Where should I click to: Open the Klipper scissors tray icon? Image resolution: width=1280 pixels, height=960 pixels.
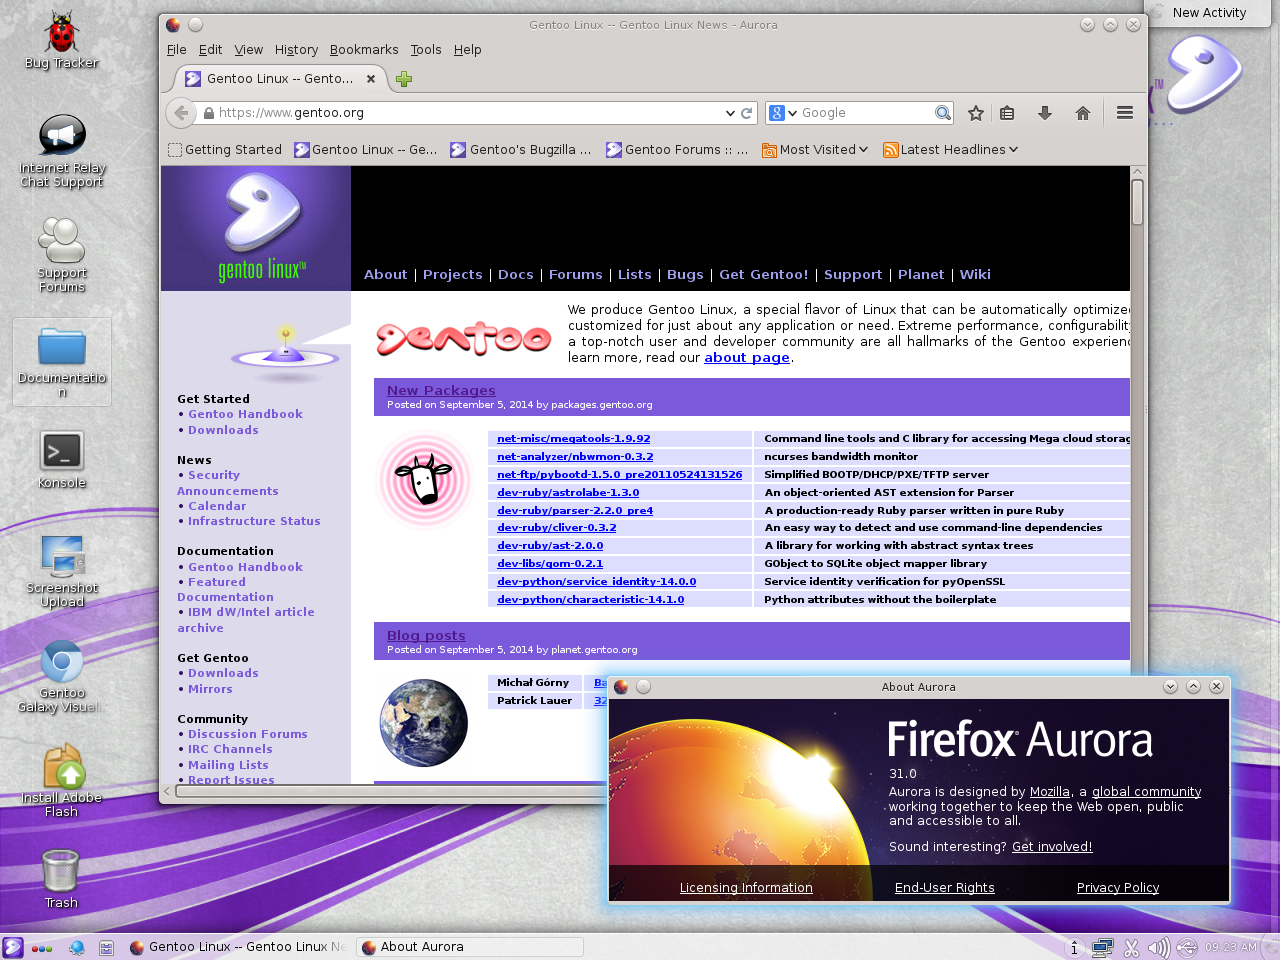point(1131,948)
